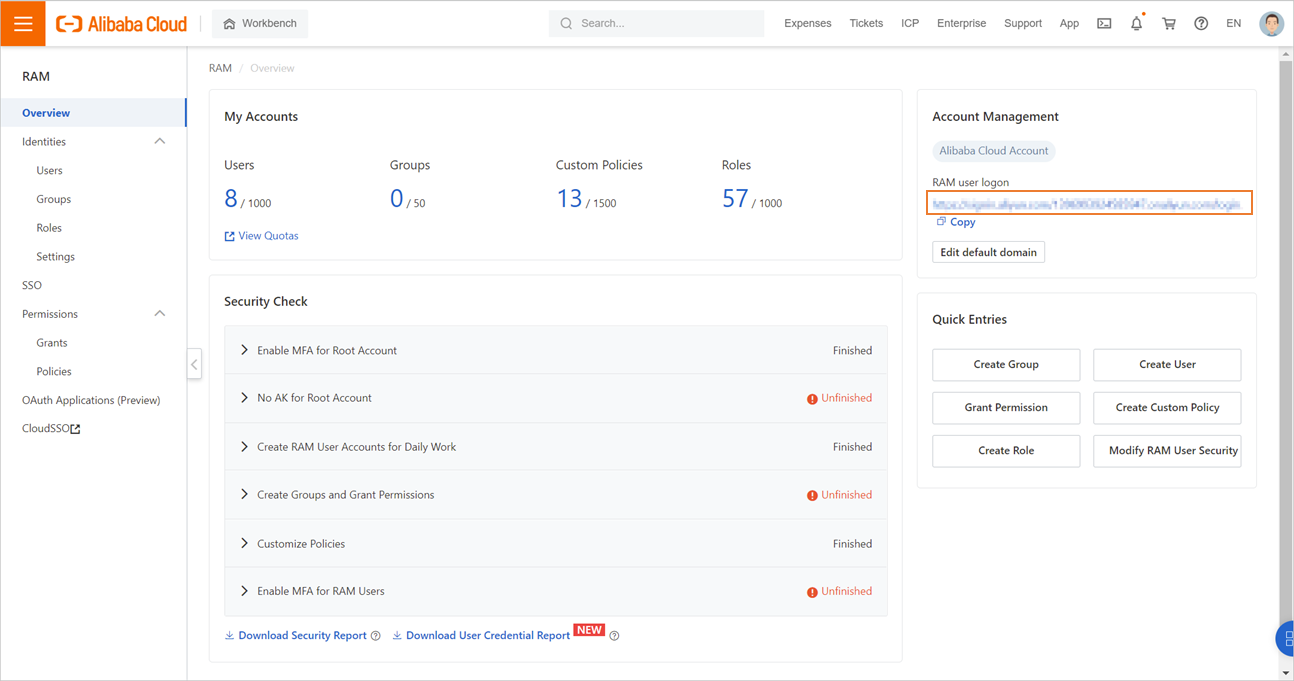Expand Enable MFA for Root Account
Viewport: 1294px width, 681px height.
tap(555, 350)
